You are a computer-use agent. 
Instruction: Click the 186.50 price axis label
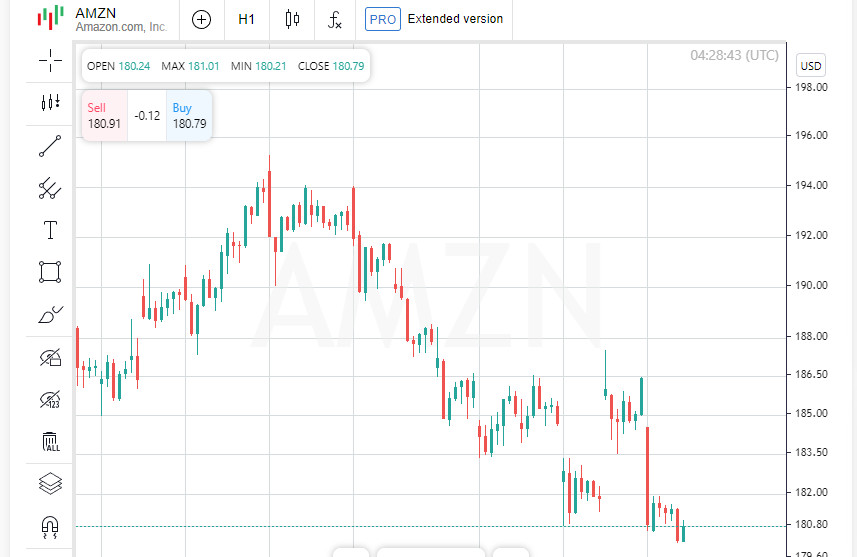tap(811, 374)
